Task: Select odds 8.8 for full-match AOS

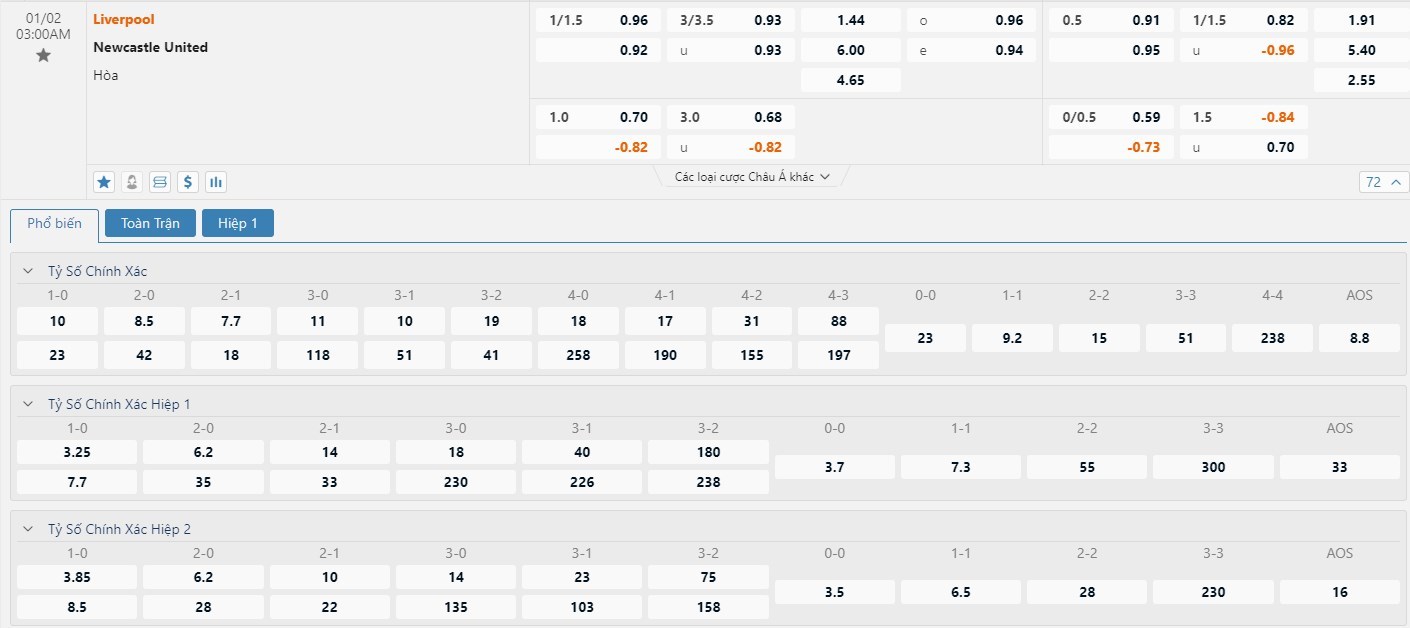Action: click(x=1359, y=338)
